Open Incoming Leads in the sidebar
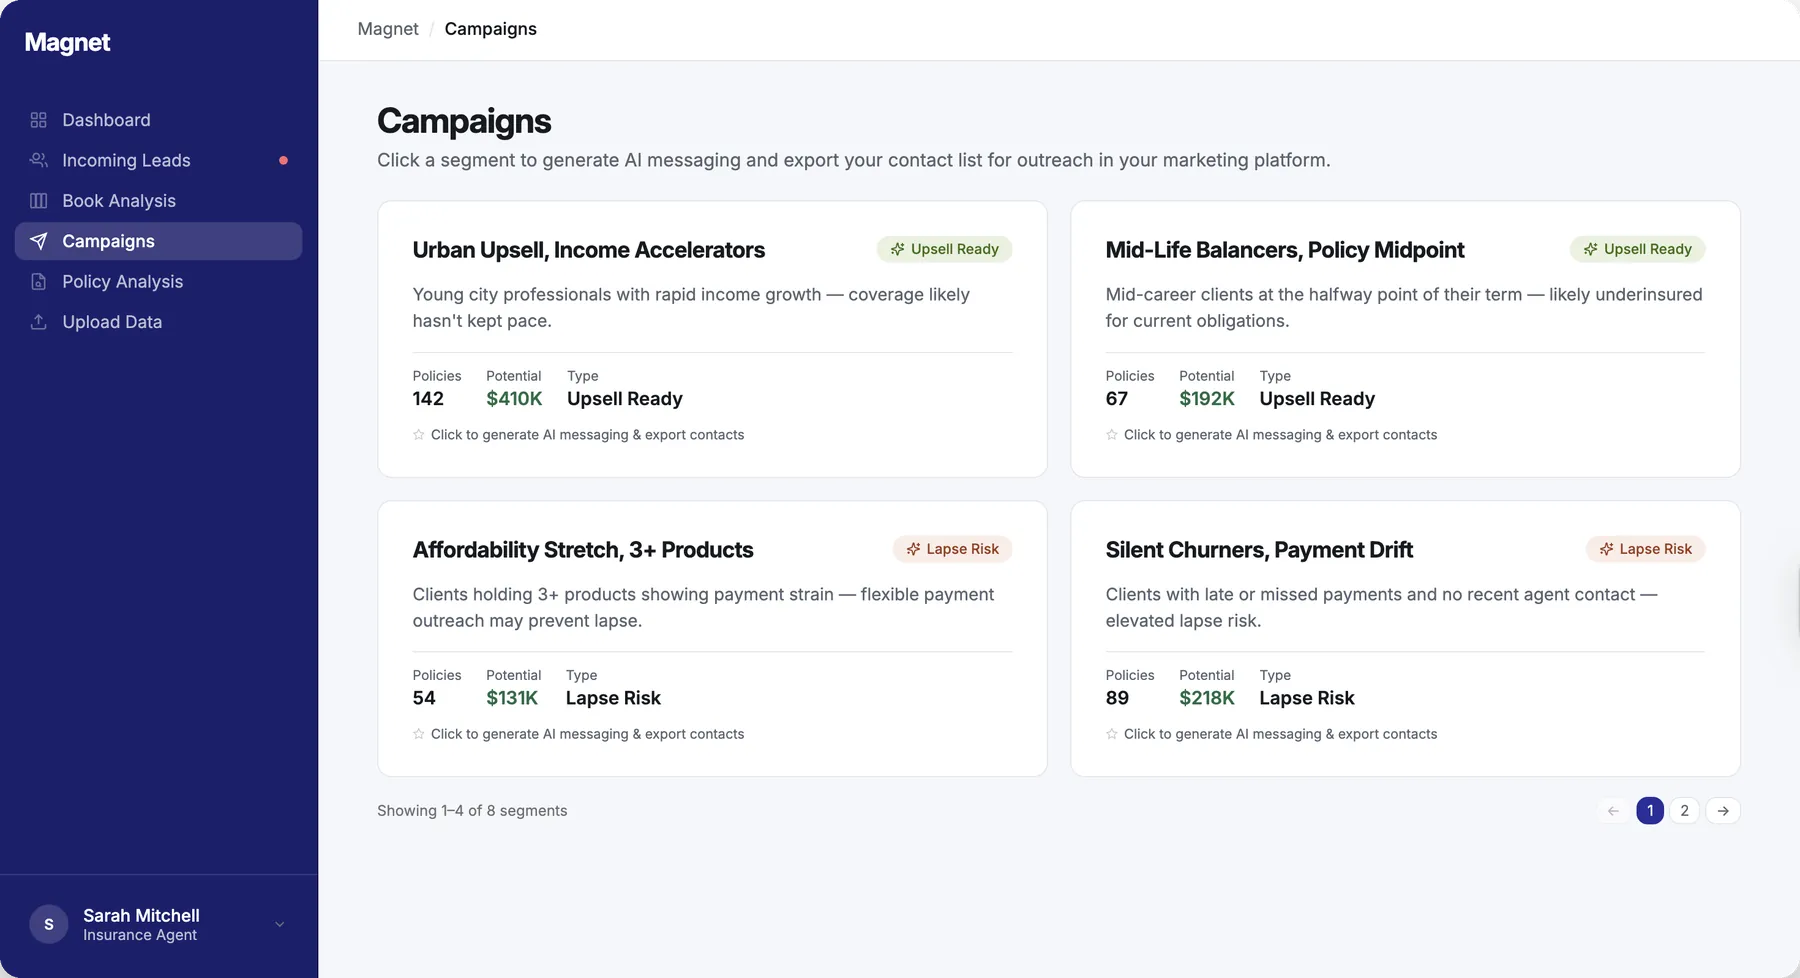The image size is (1800, 978). click(x=158, y=160)
